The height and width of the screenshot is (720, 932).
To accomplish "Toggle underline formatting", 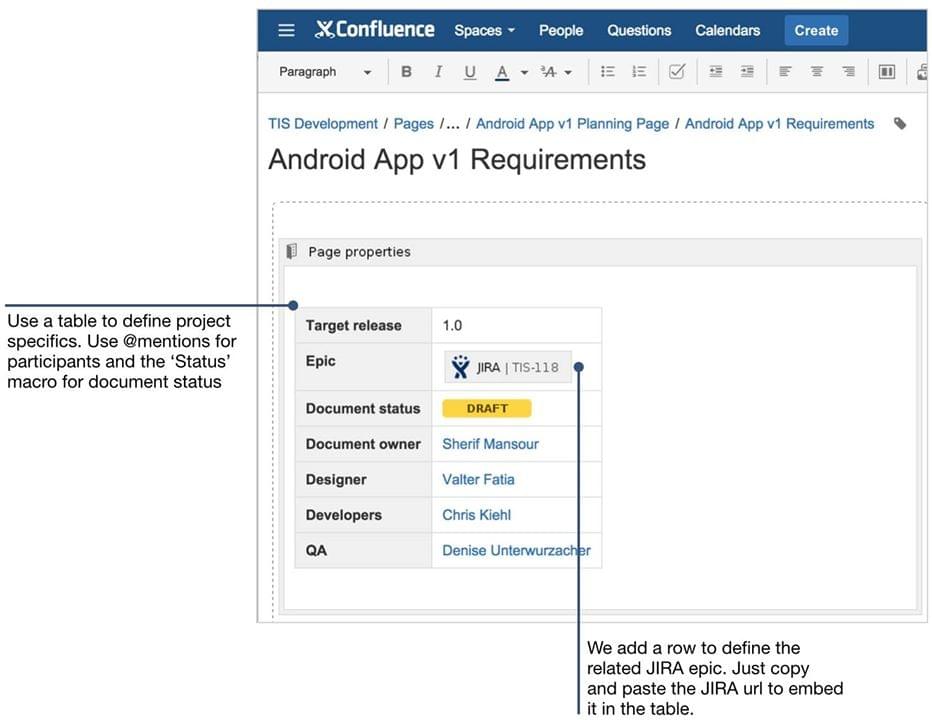I will click(x=470, y=72).
